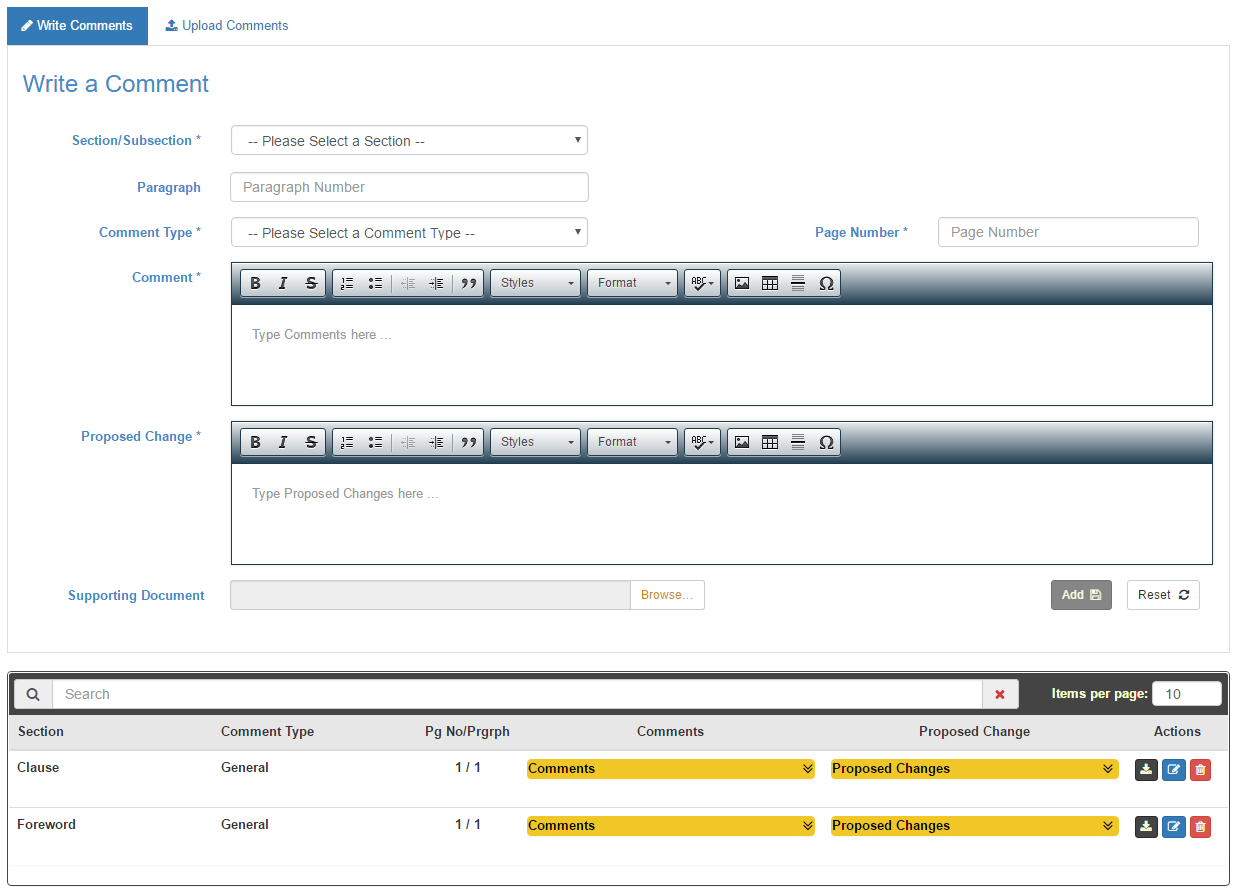Insert a table in the Comment editor

coord(769,283)
